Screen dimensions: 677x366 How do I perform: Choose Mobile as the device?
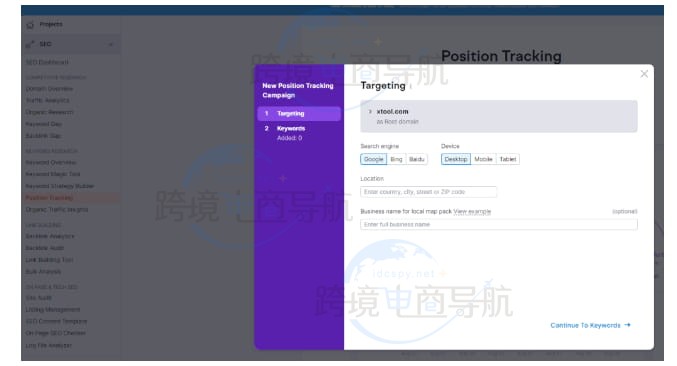pyautogui.click(x=483, y=159)
